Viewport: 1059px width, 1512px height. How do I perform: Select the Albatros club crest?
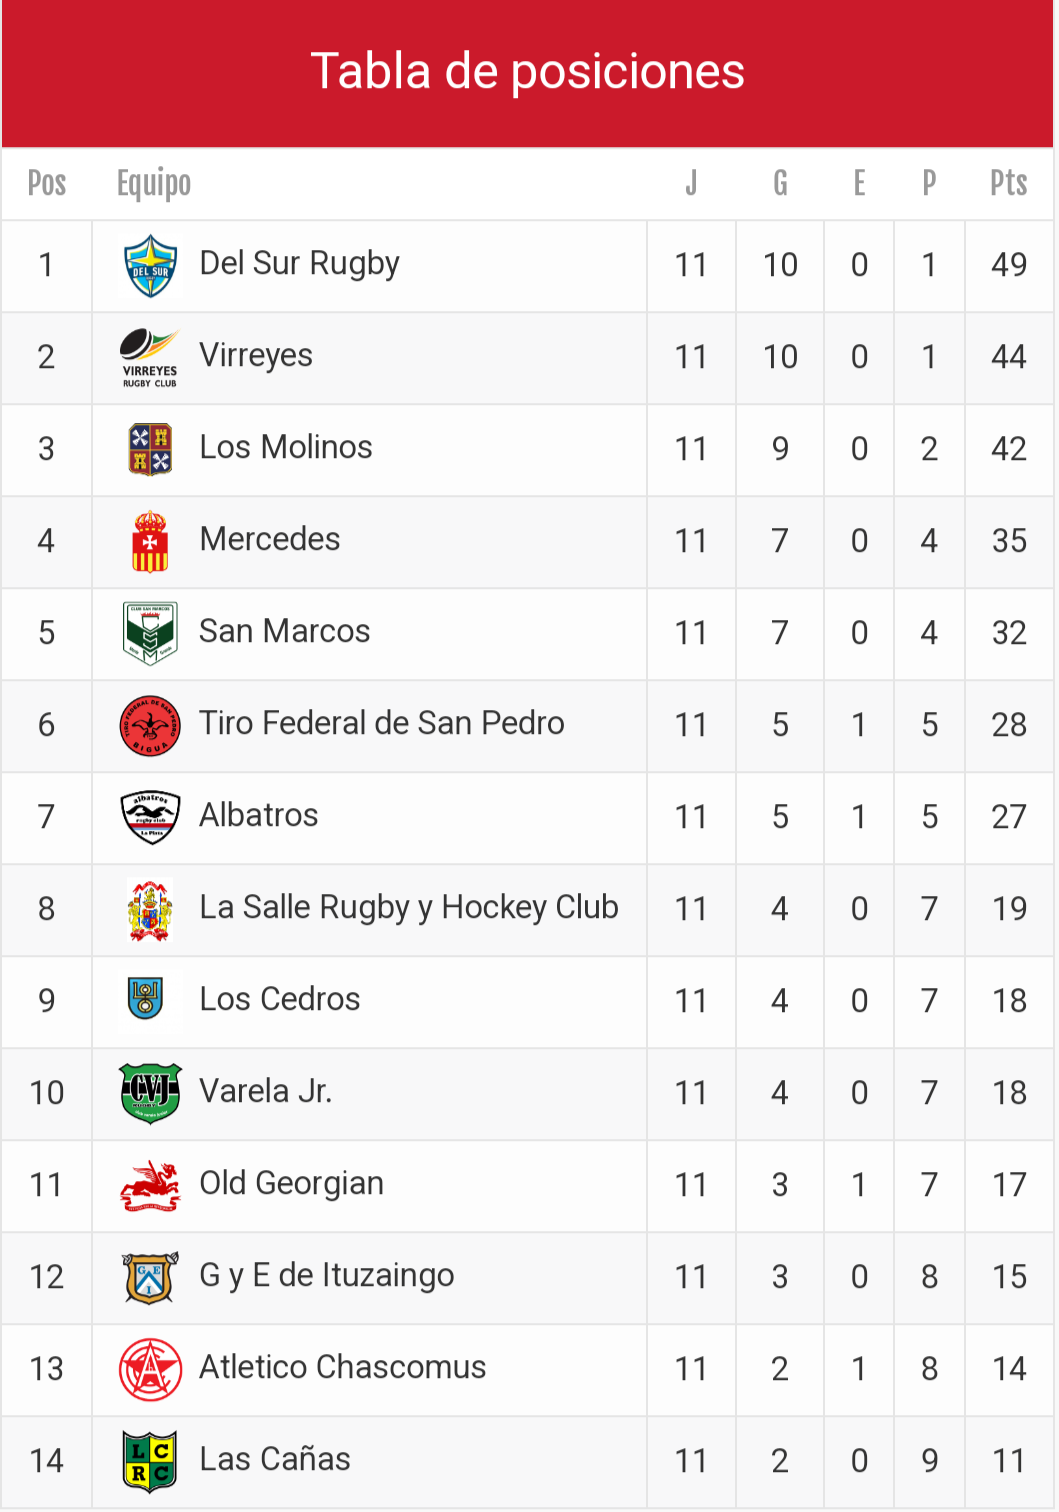pos(150,817)
